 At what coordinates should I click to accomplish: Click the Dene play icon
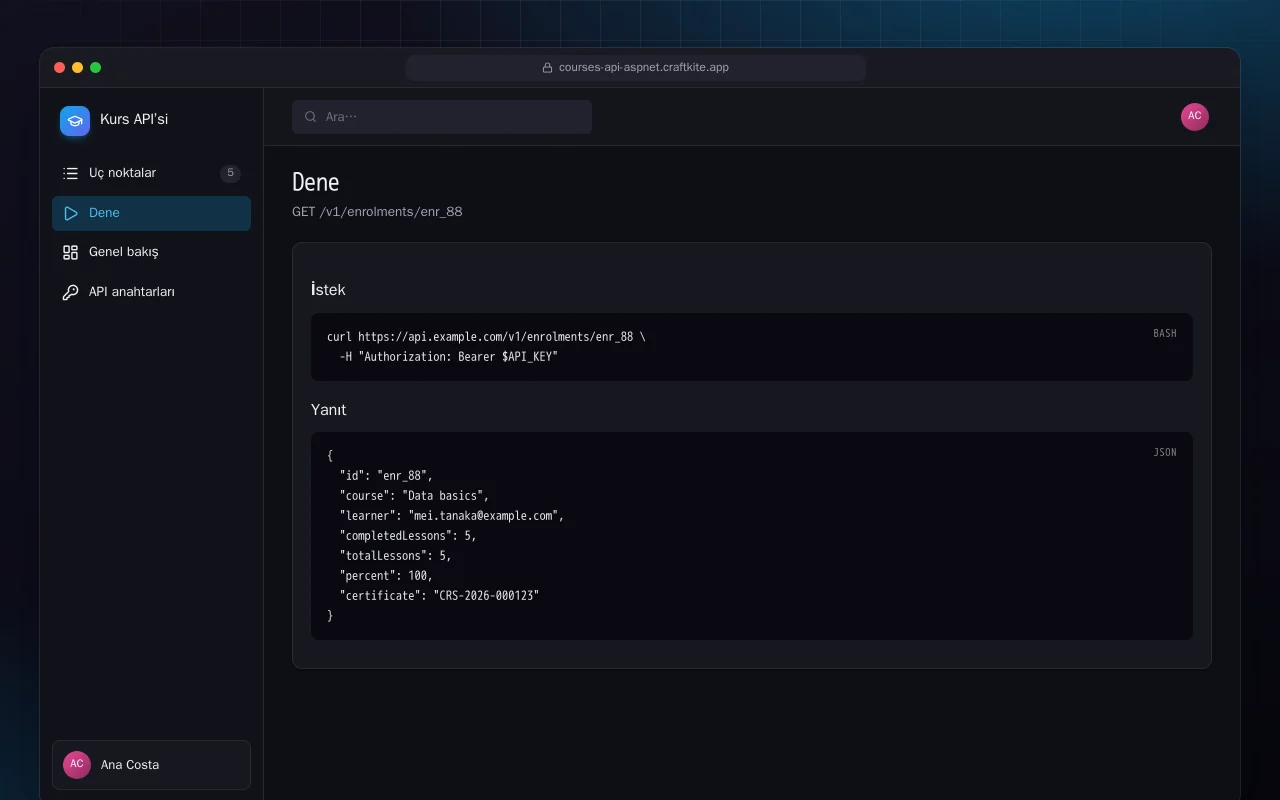click(70, 213)
